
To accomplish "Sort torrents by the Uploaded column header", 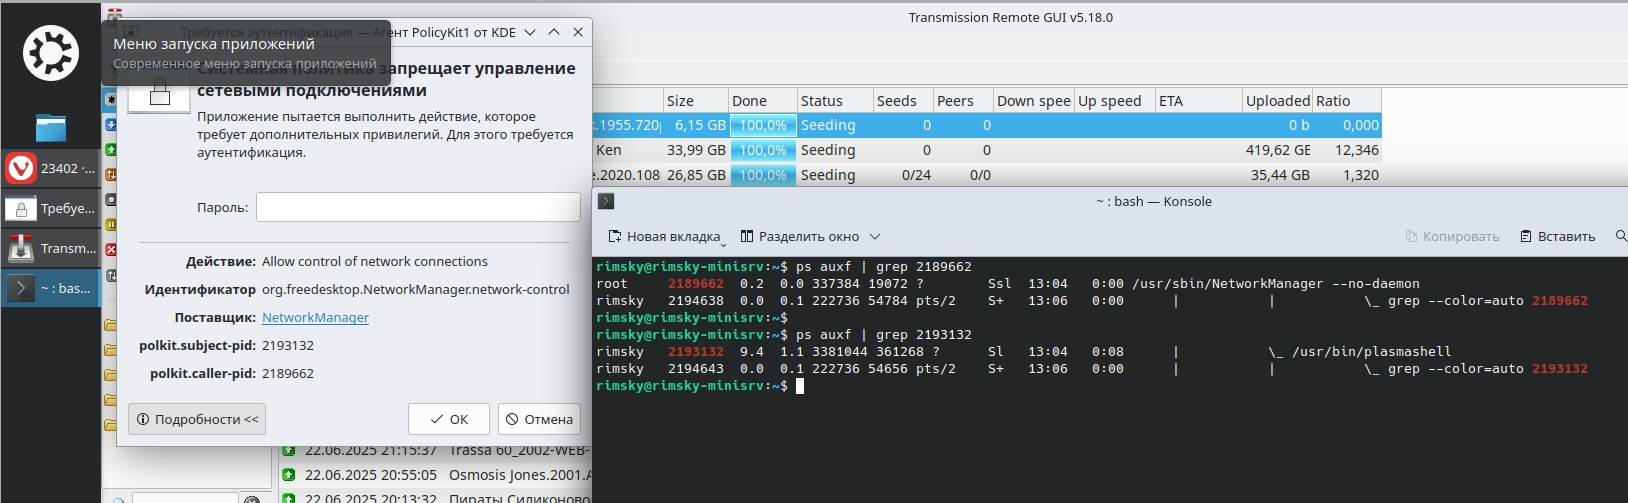I will [1278, 101].
